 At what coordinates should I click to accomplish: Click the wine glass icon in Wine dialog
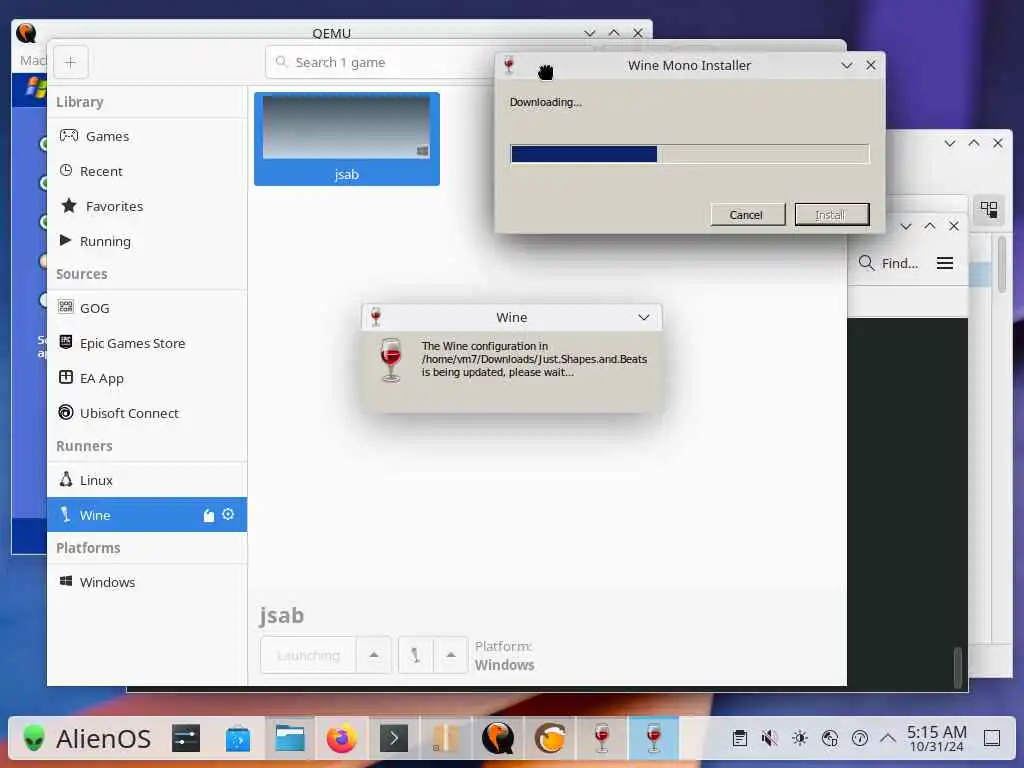point(391,360)
